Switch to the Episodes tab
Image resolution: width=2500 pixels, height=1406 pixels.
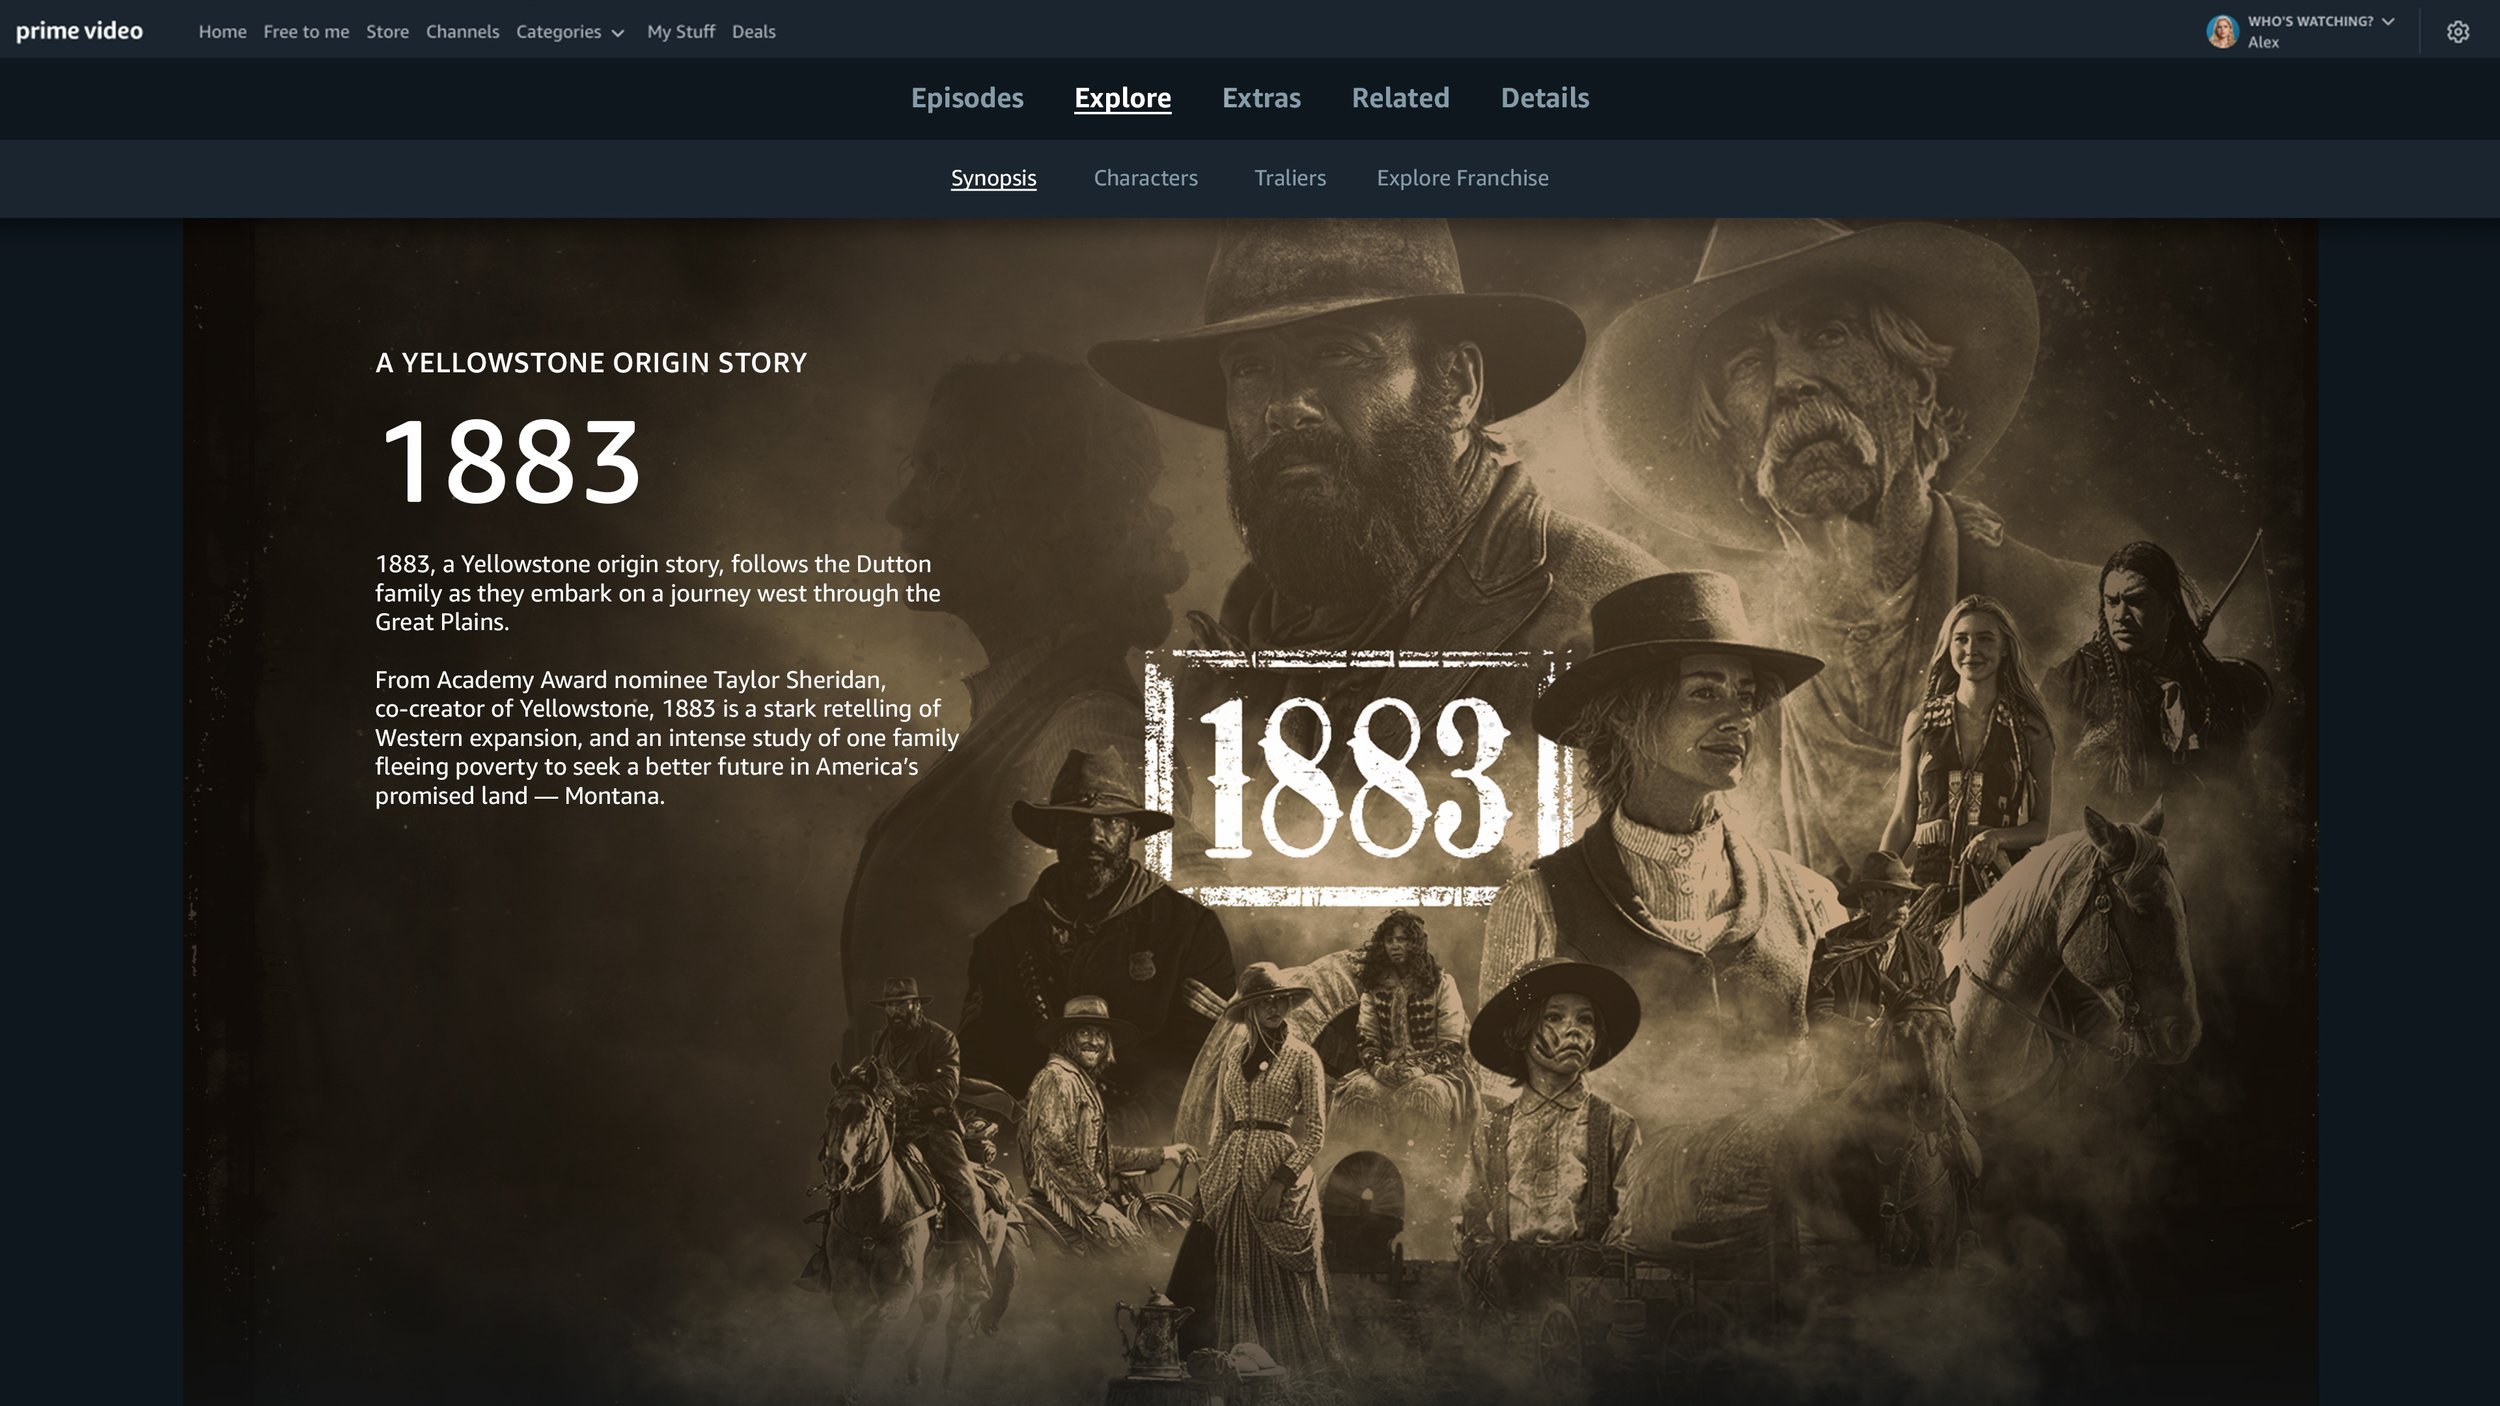pos(967,98)
